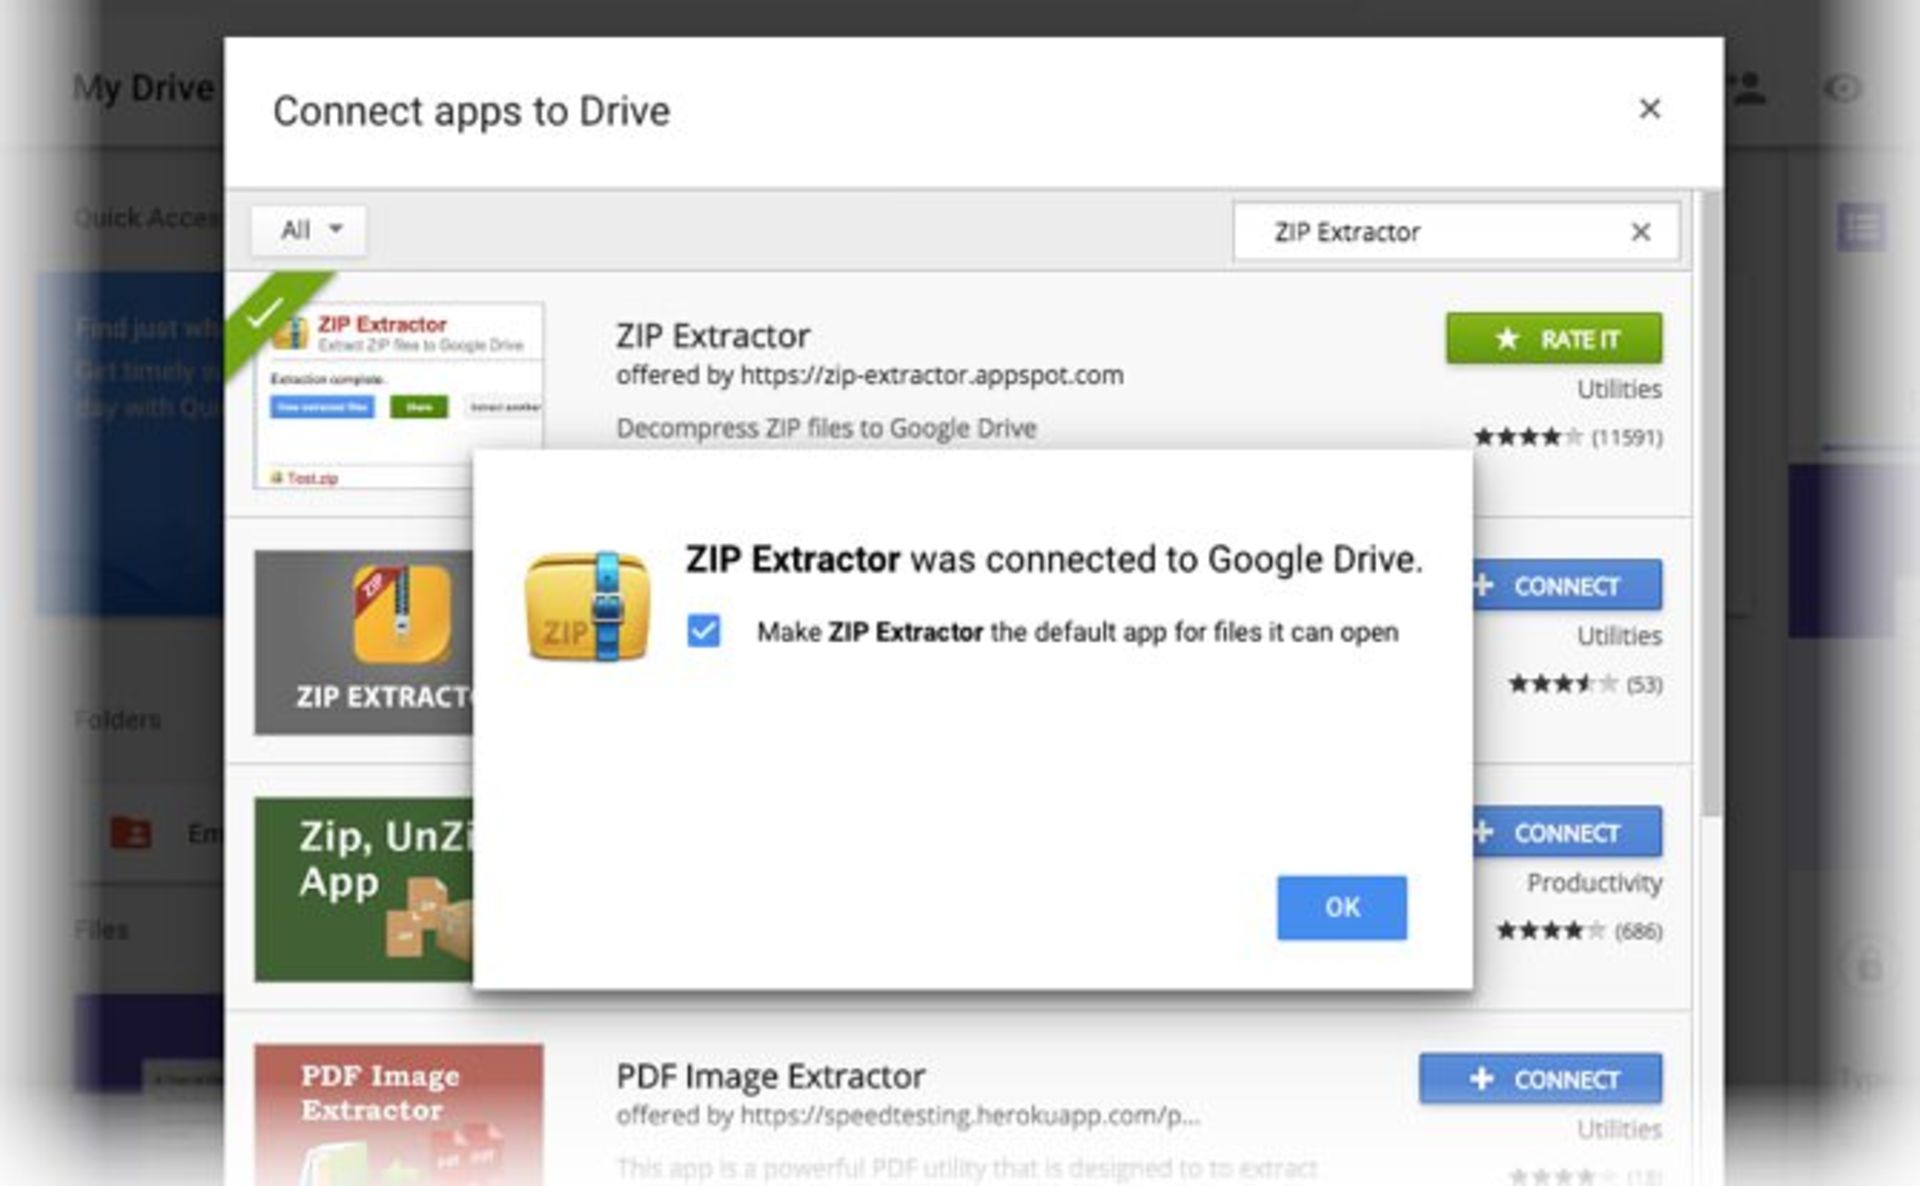This screenshot has width=1920, height=1186.
Task: Close the Connect apps to Drive dialog
Action: (1649, 110)
